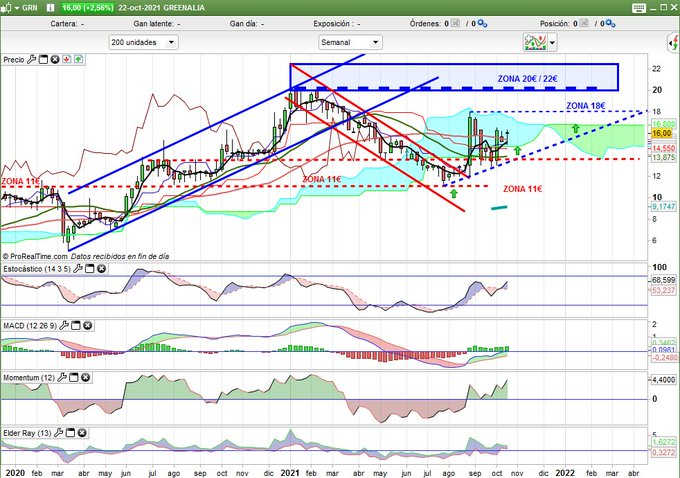
Task: Open the 200 unidades dropdown
Action: [143, 43]
